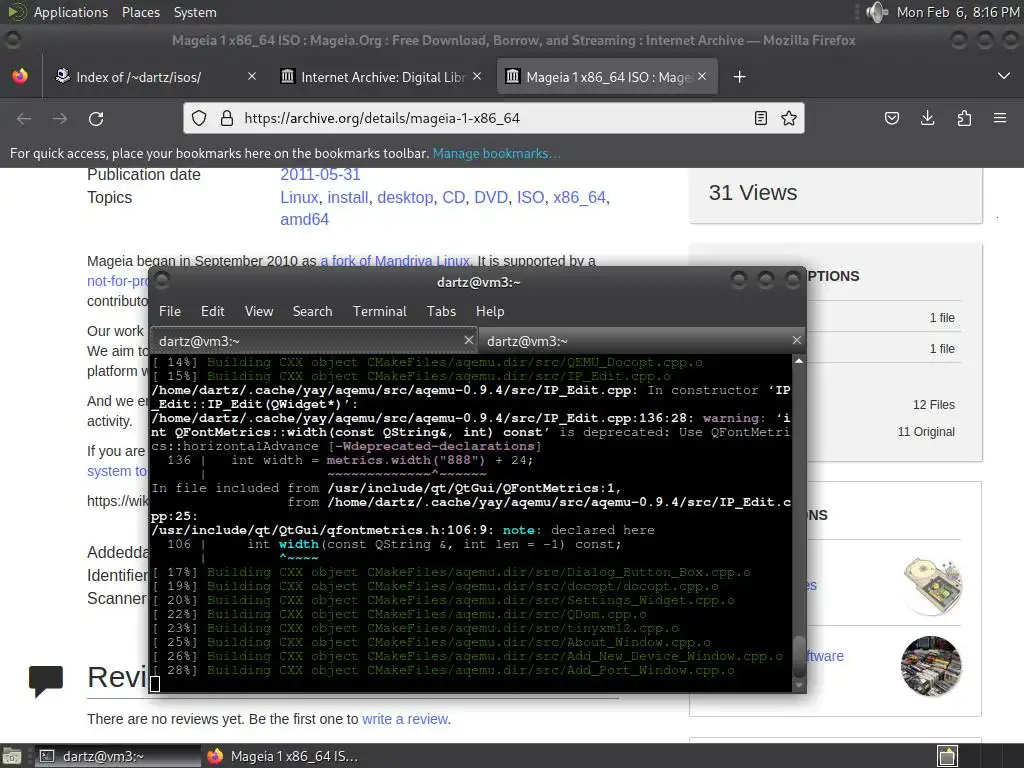1024x768 pixels.
Task: Open the amd64 topic link
Action: point(304,219)
